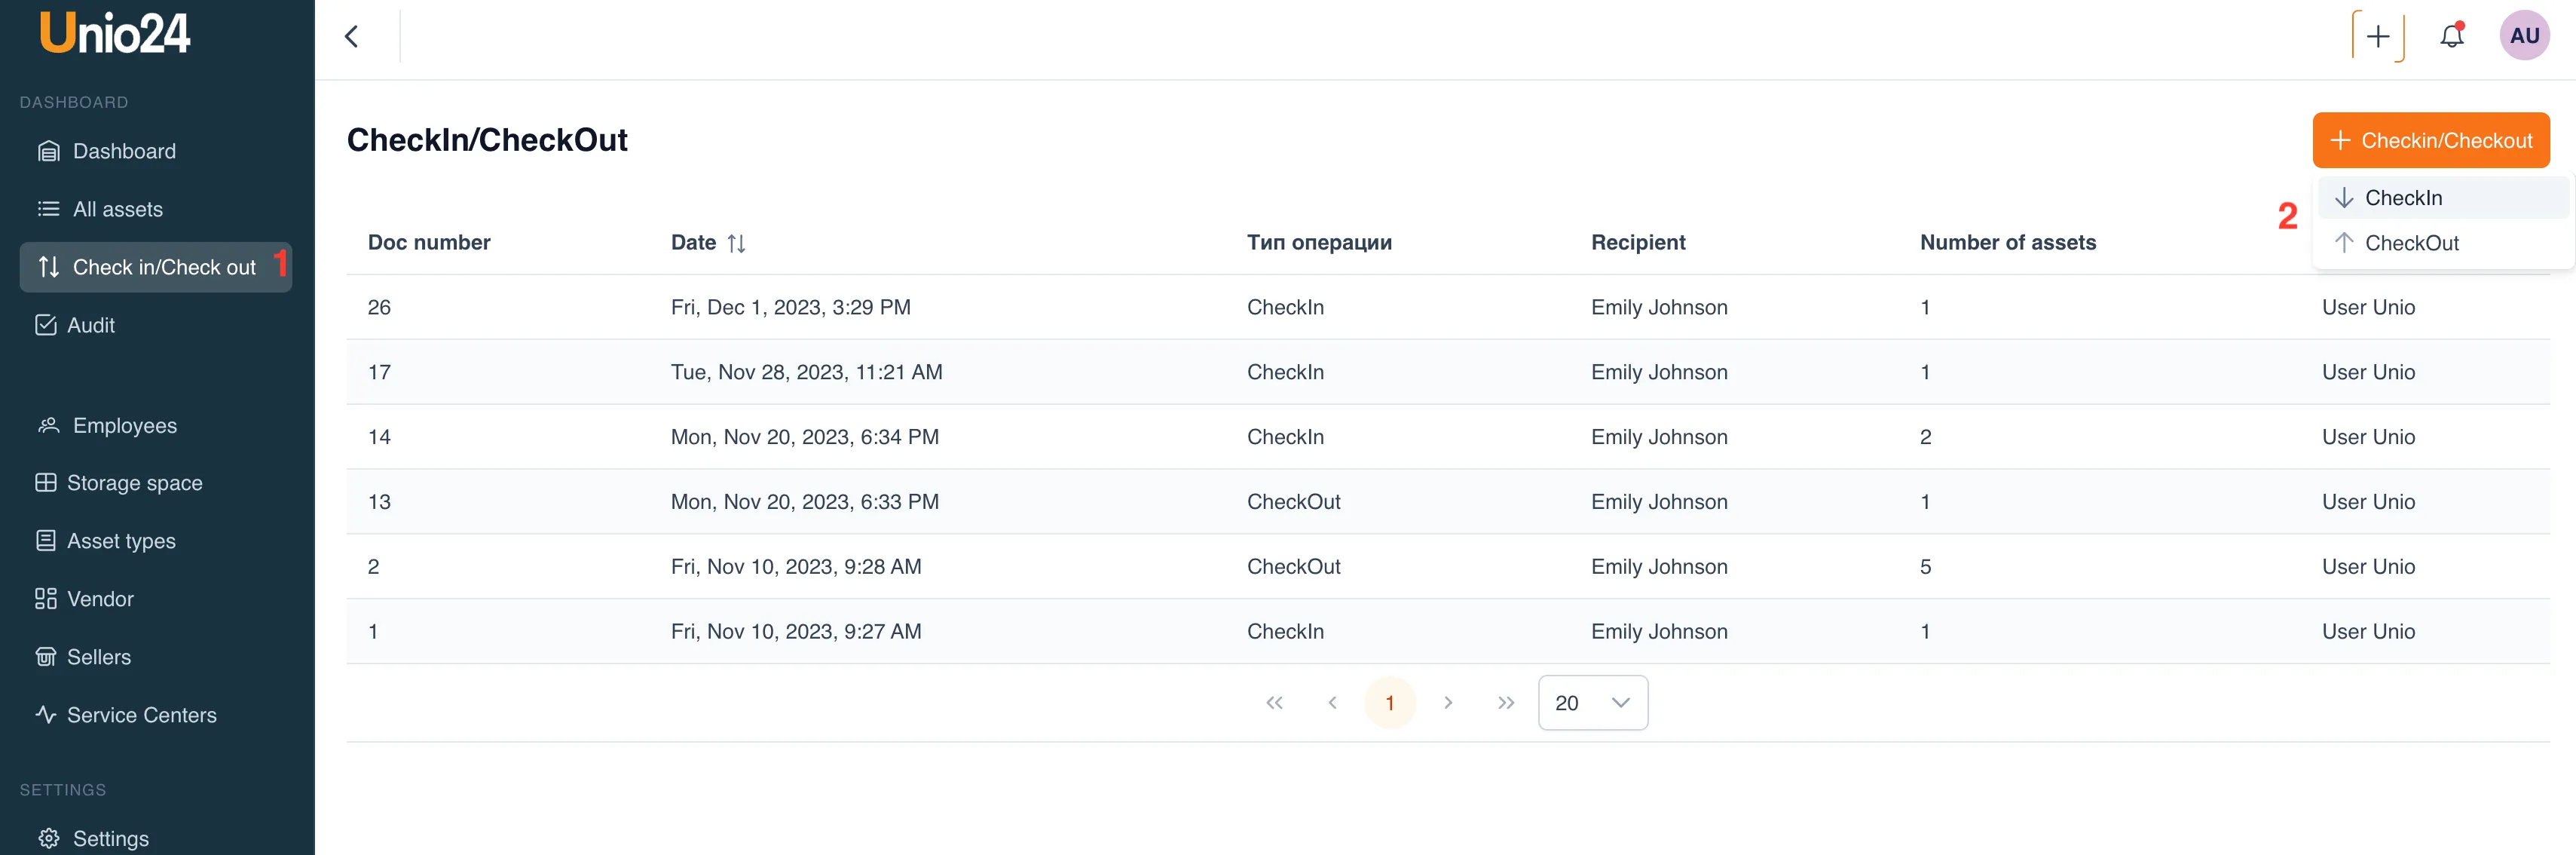Collapse sidebar with back chevron
2576x855 pixels.
coord(351,37)
